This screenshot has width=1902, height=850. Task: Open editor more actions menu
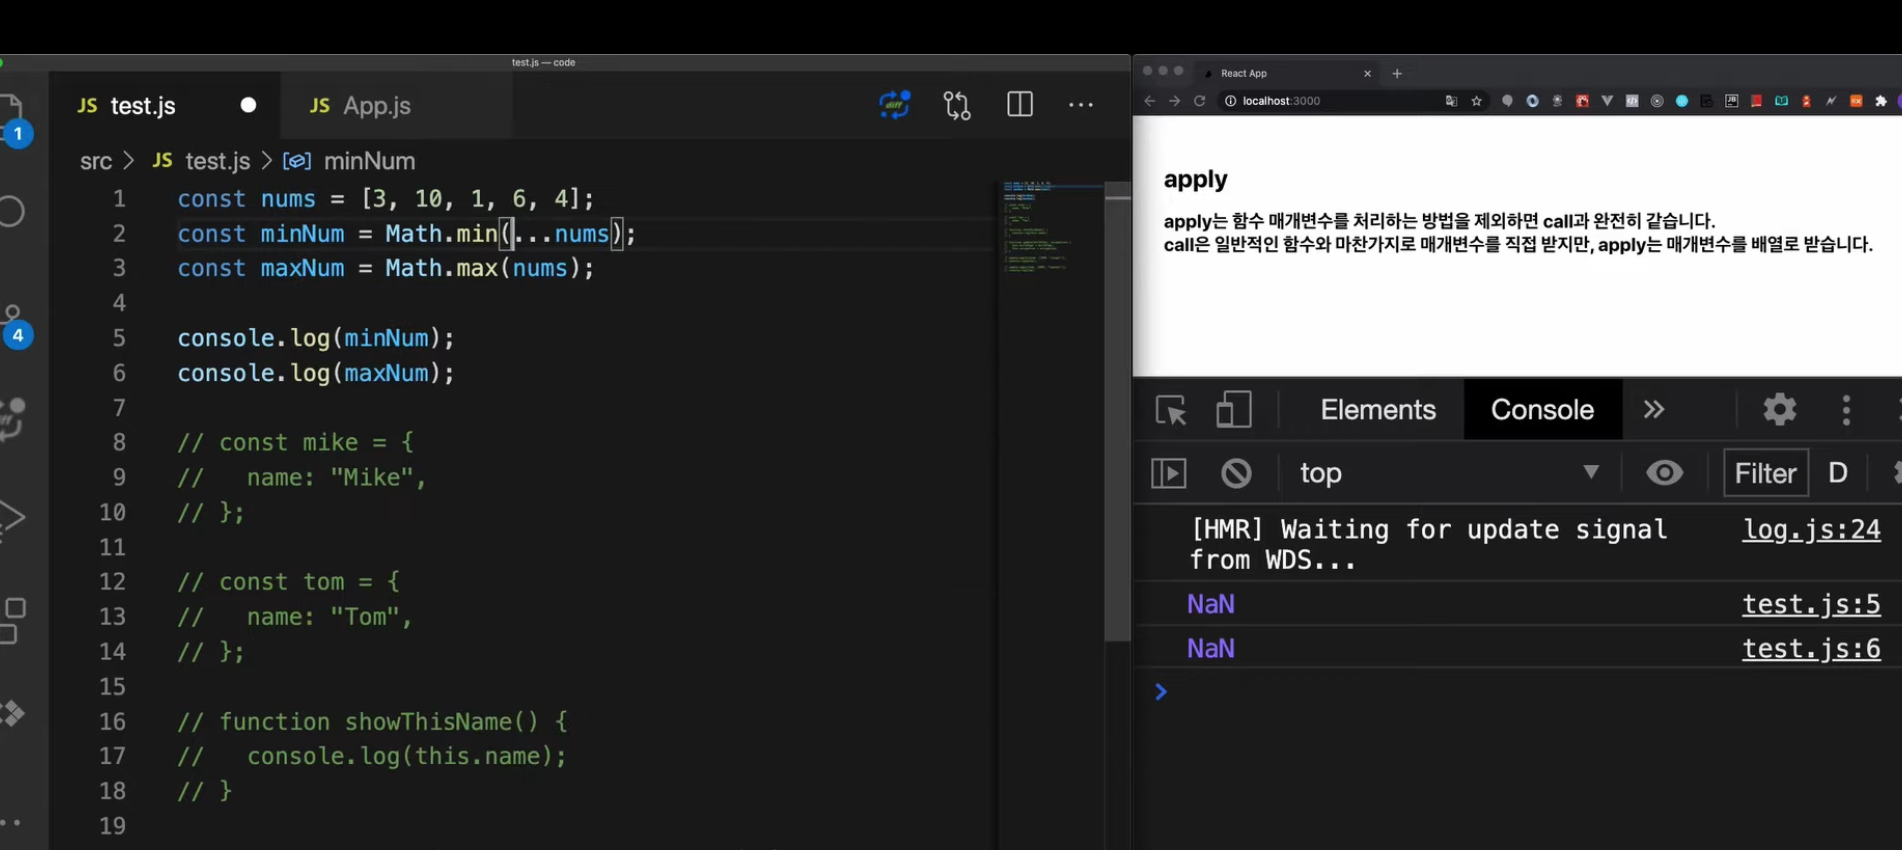[x=1081, y=105]
